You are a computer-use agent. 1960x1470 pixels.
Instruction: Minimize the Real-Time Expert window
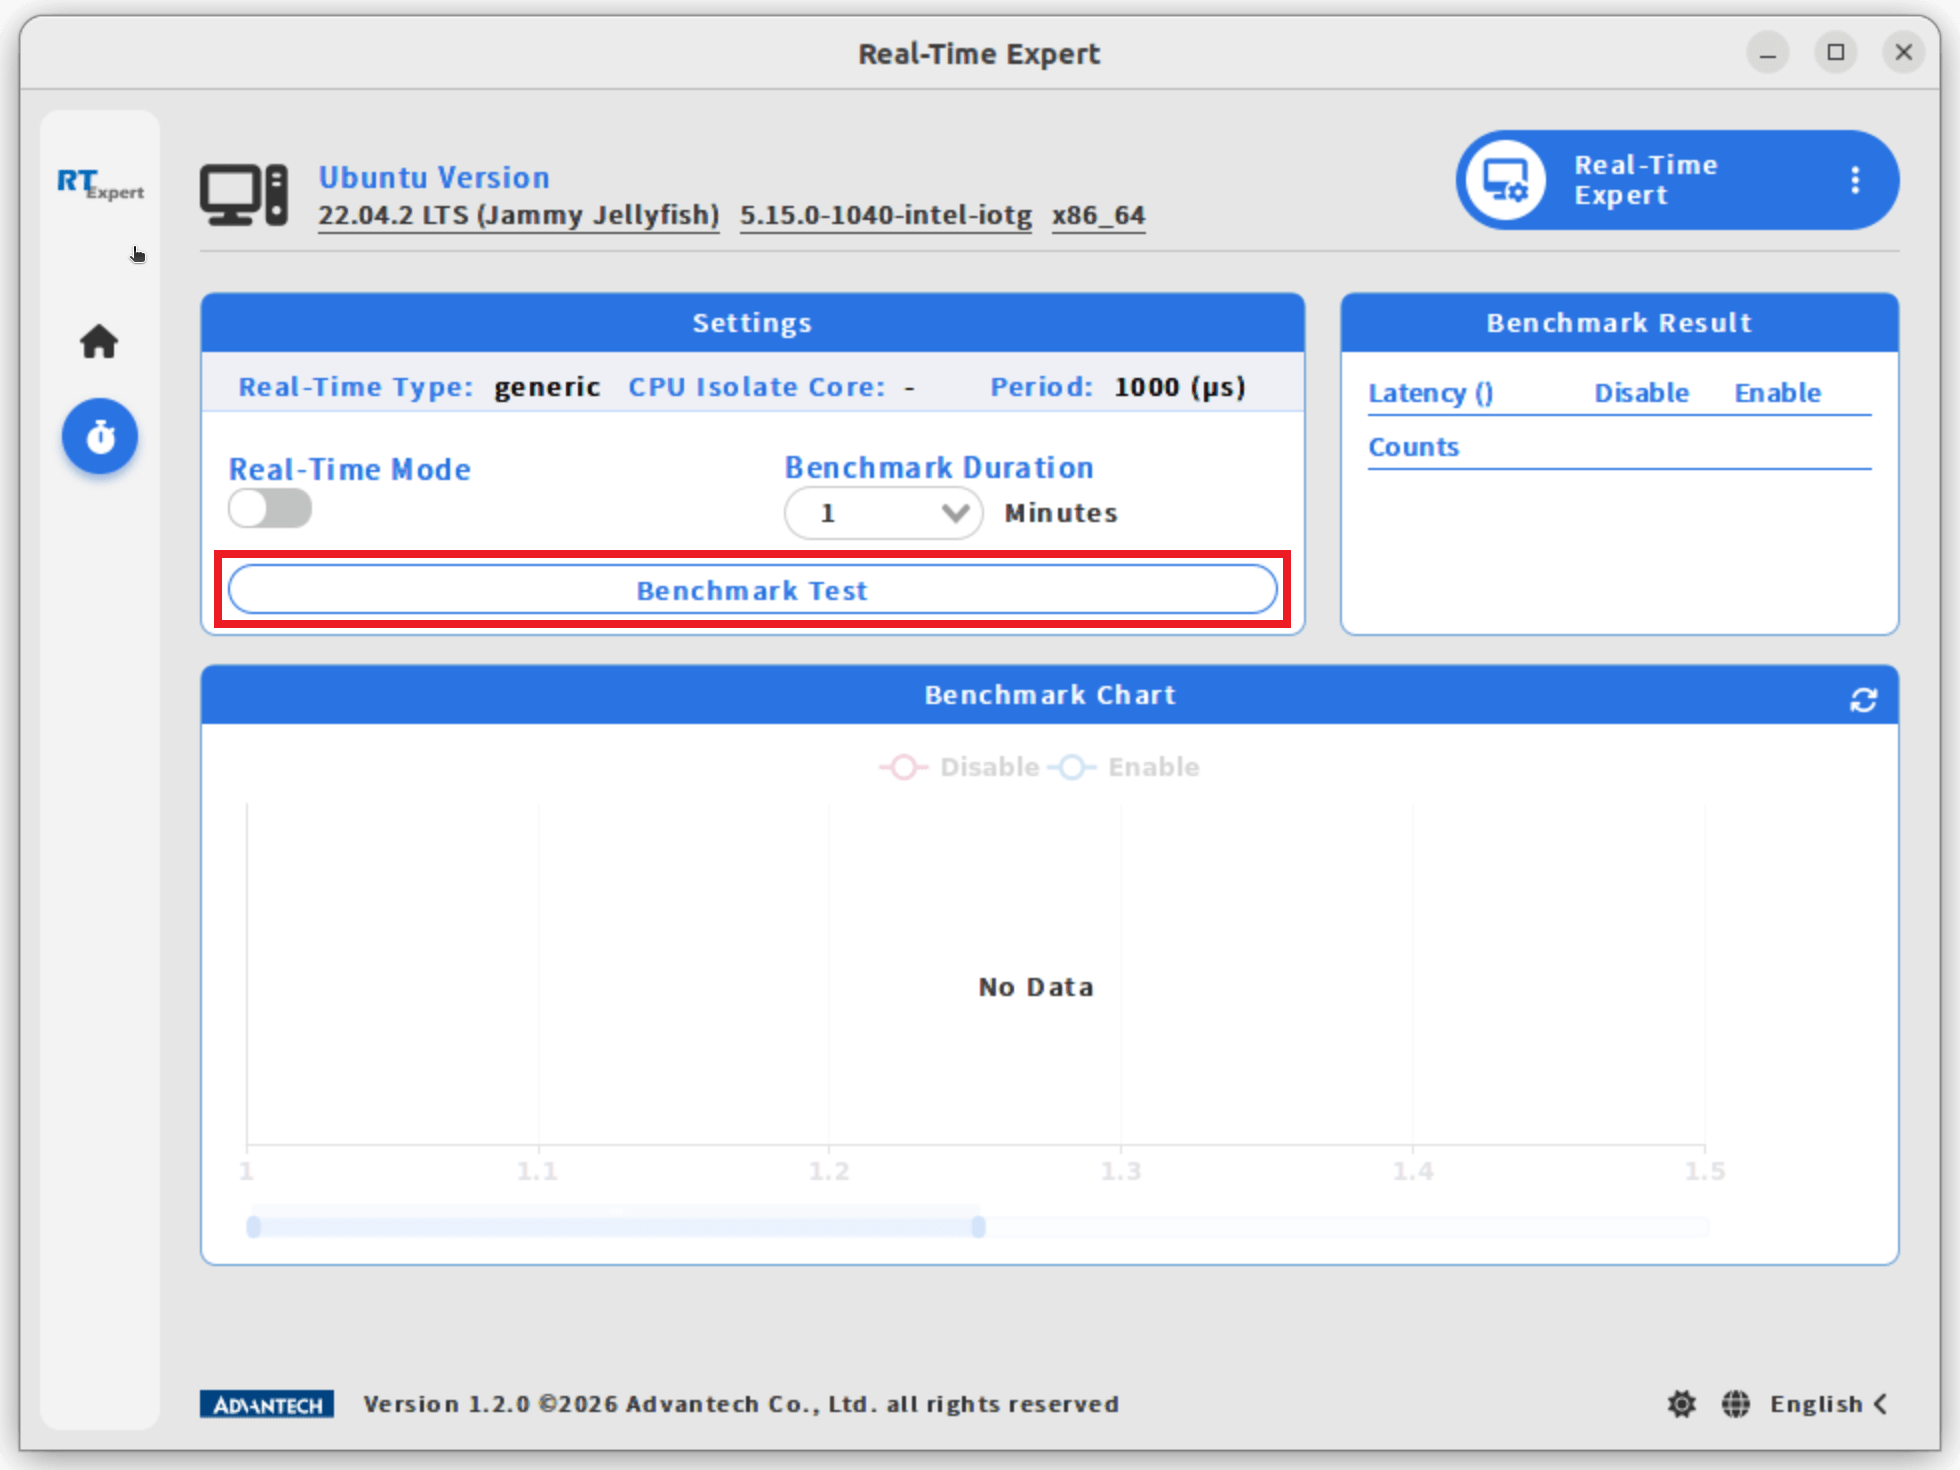click(x=1768, y=53)
